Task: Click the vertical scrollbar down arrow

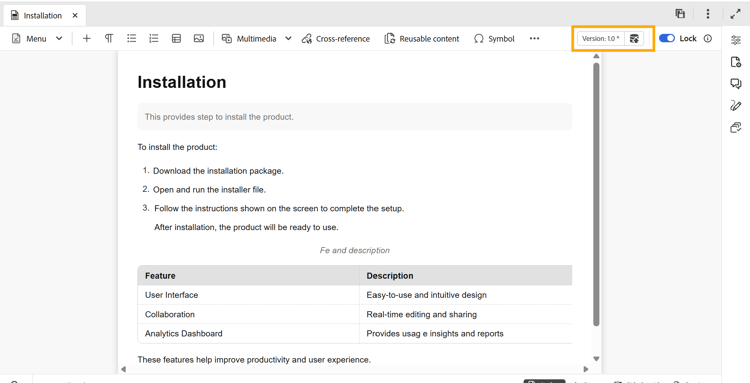Action: pos(596,359)
